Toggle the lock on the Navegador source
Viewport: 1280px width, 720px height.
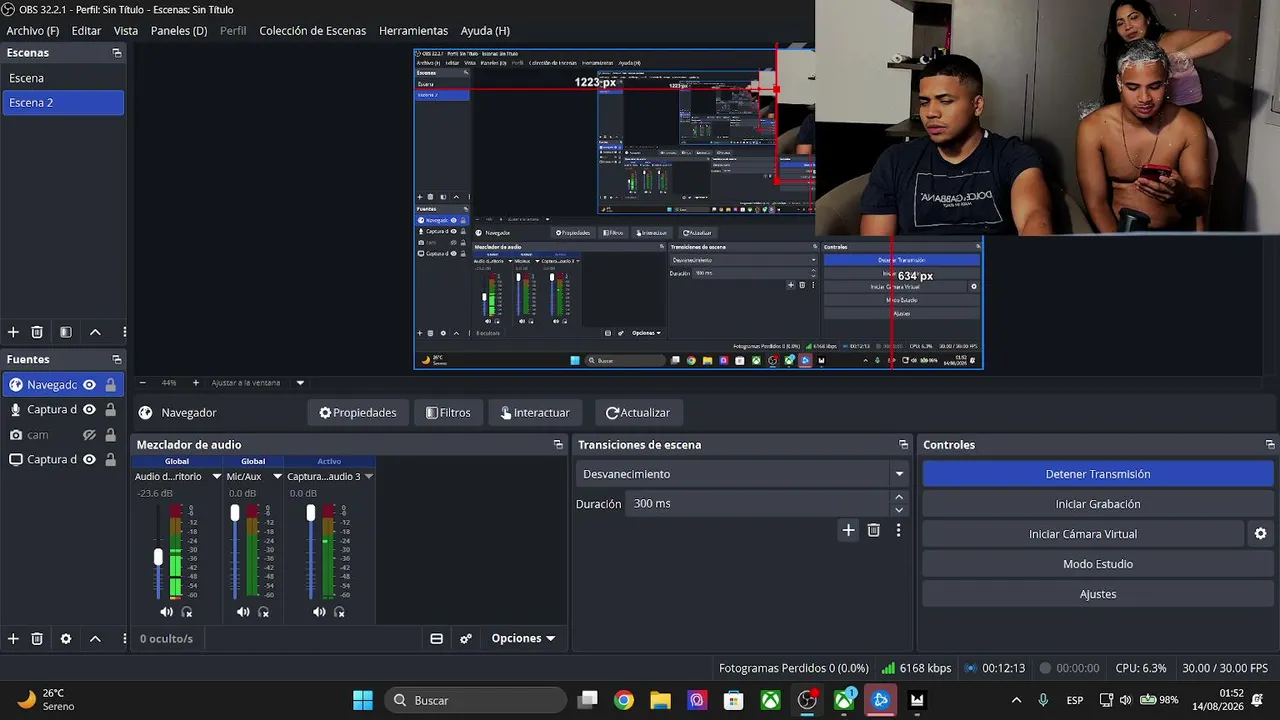point(110,385)
